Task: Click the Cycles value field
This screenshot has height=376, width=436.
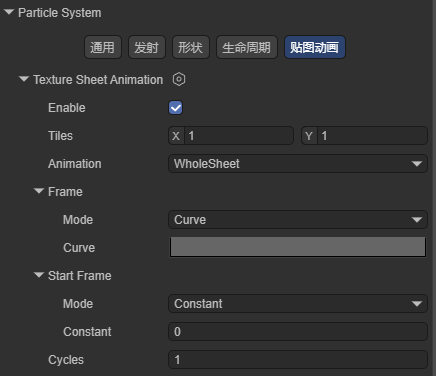Action: click(x=298, y=360)
